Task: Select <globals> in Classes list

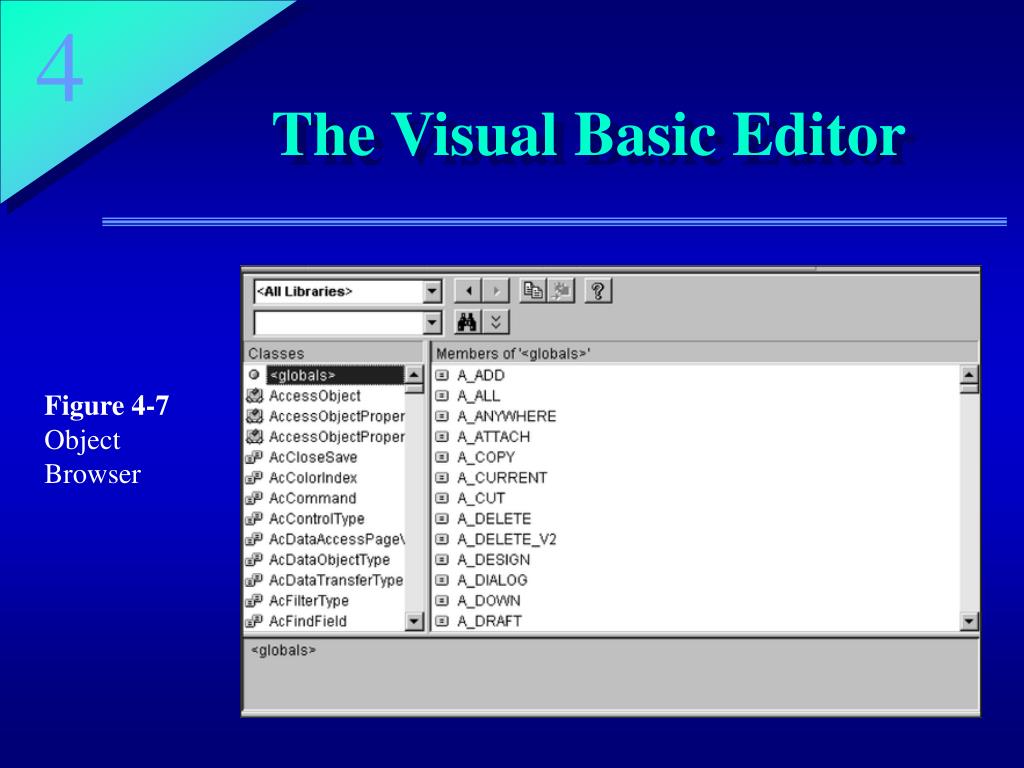Action: 336,376
